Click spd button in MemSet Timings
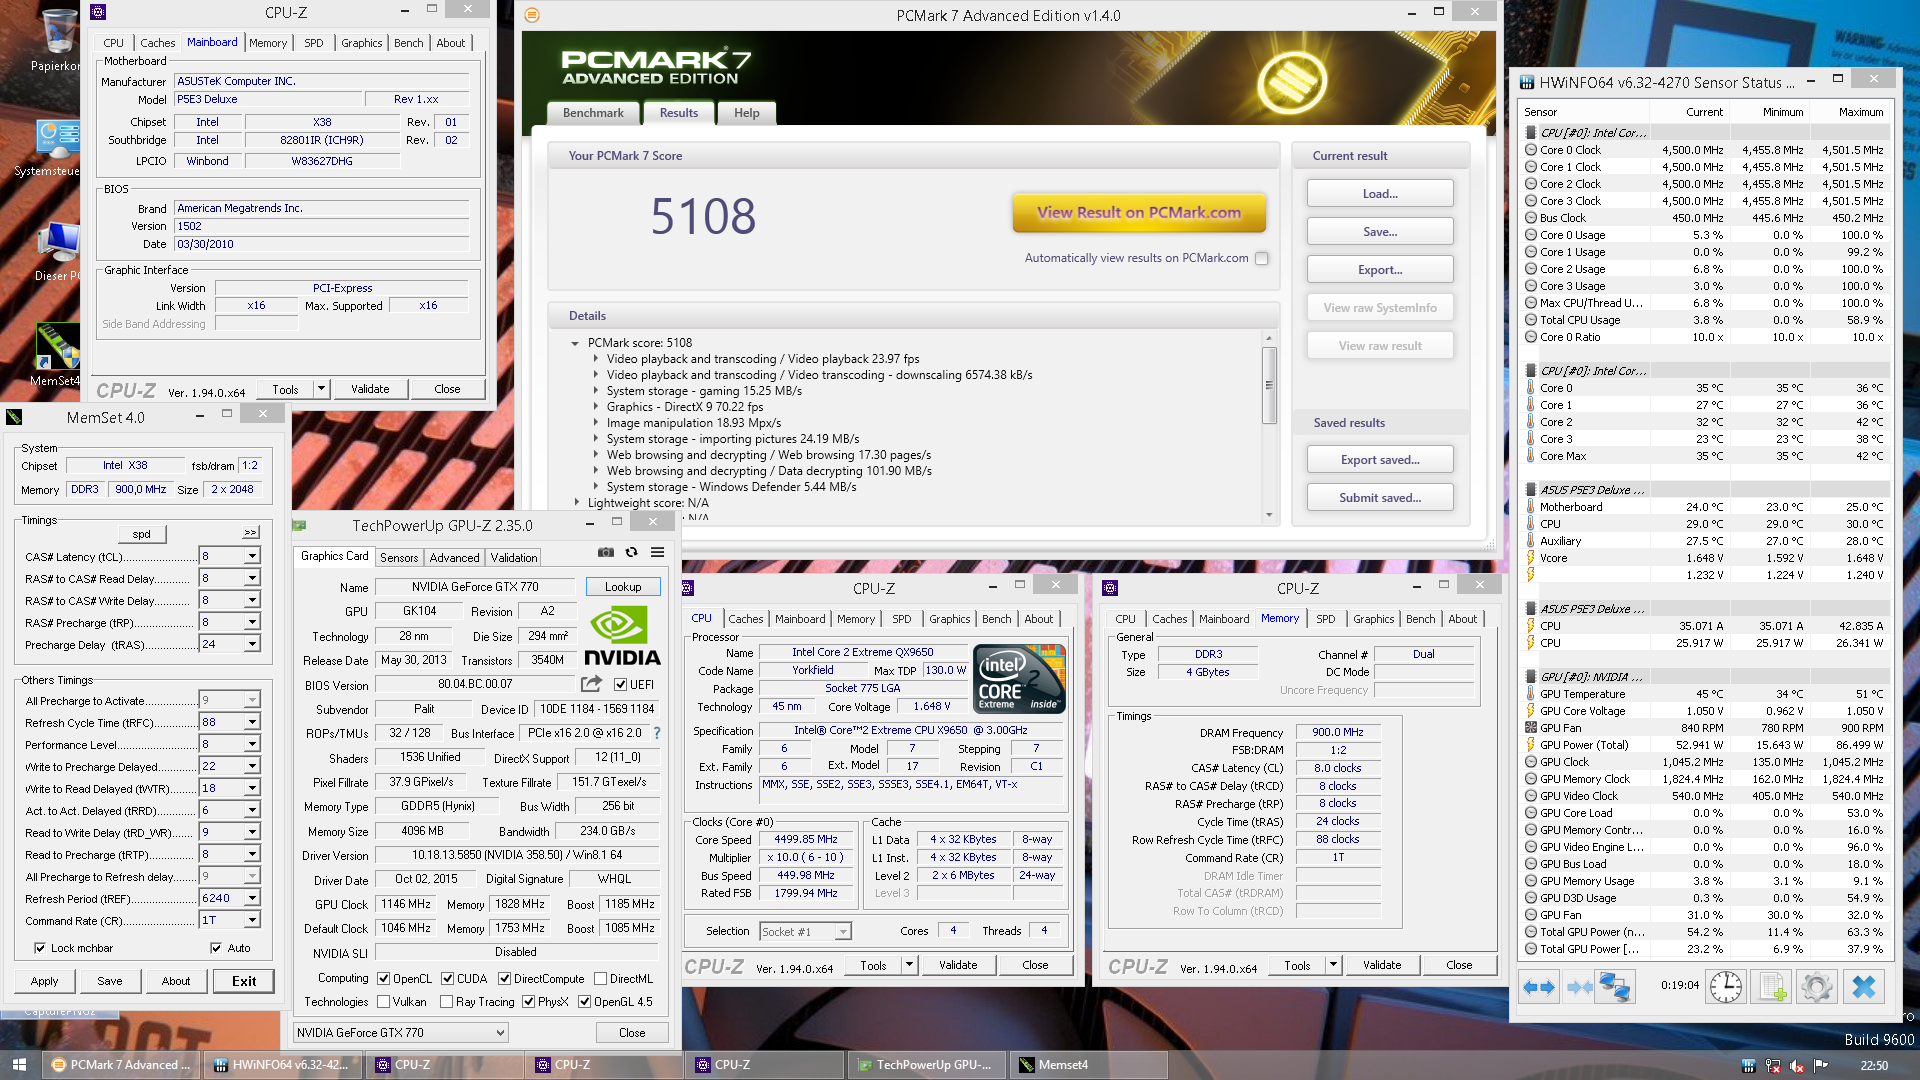The height and width of the screenshot is (1080, 1920). pos(142,534)
